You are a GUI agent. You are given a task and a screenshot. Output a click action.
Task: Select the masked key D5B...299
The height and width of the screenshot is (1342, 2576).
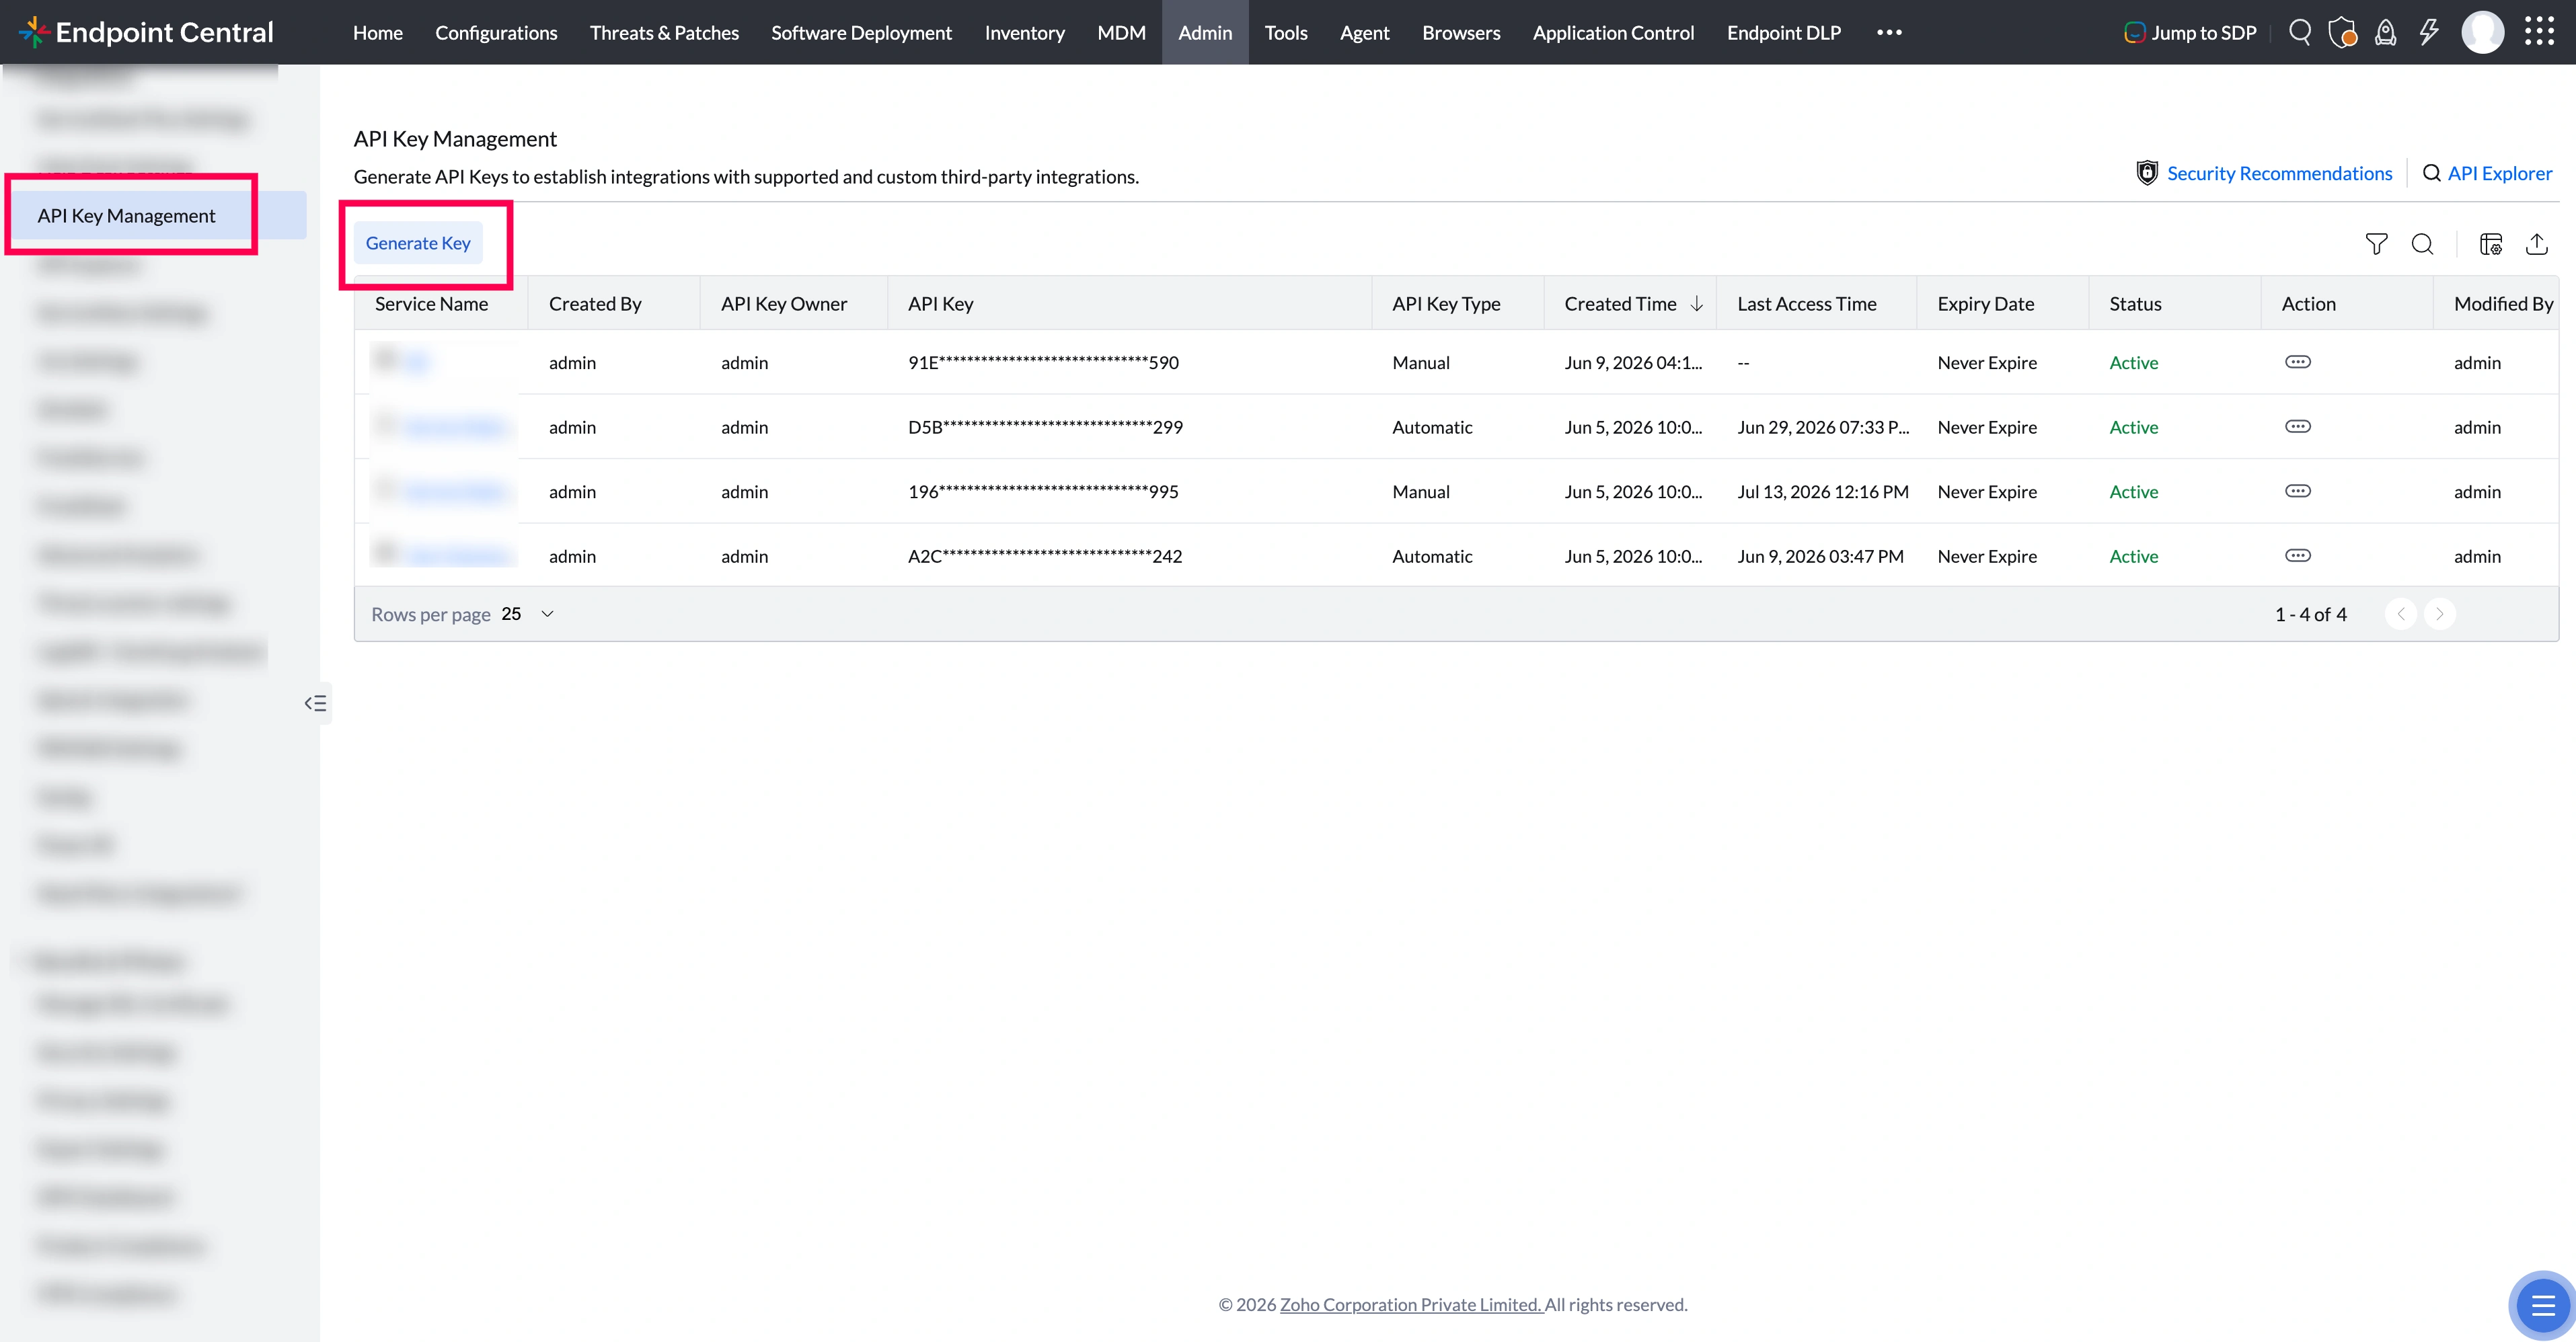[x=1045, y=427]
